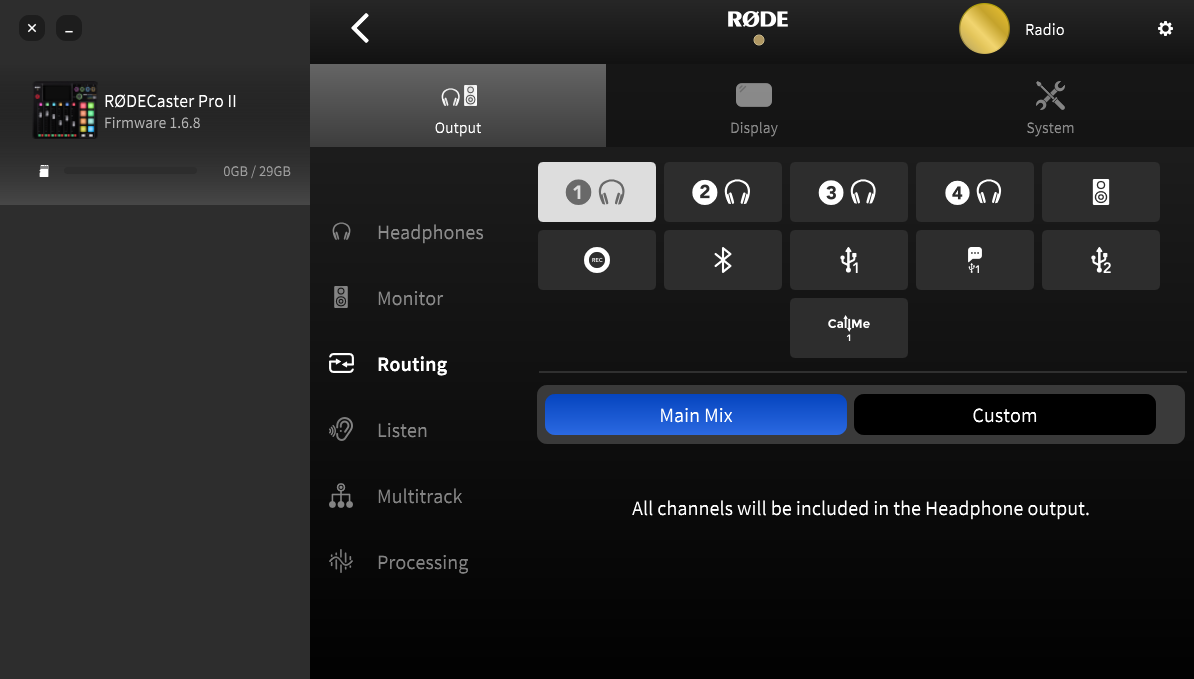Pick Headphone 4 output button
This screenshot has height=679, width=1194.
(x=974, y=192)
